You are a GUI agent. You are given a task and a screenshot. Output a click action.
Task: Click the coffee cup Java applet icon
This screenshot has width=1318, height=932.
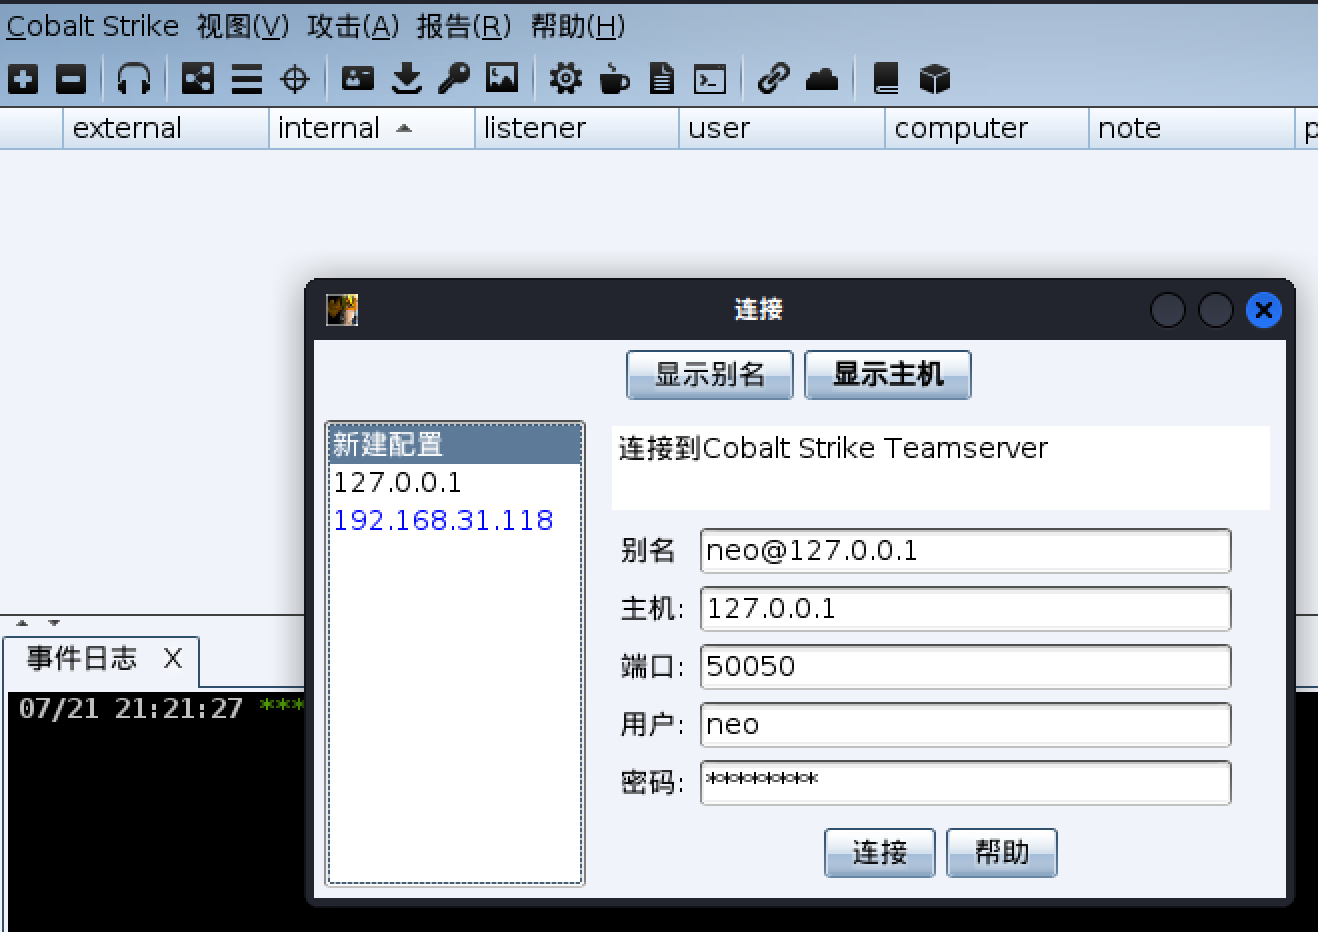click(x=614, y=79)
